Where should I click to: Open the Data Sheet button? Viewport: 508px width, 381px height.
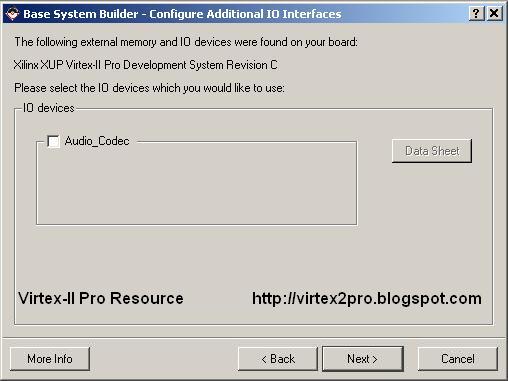coord(432,151)
